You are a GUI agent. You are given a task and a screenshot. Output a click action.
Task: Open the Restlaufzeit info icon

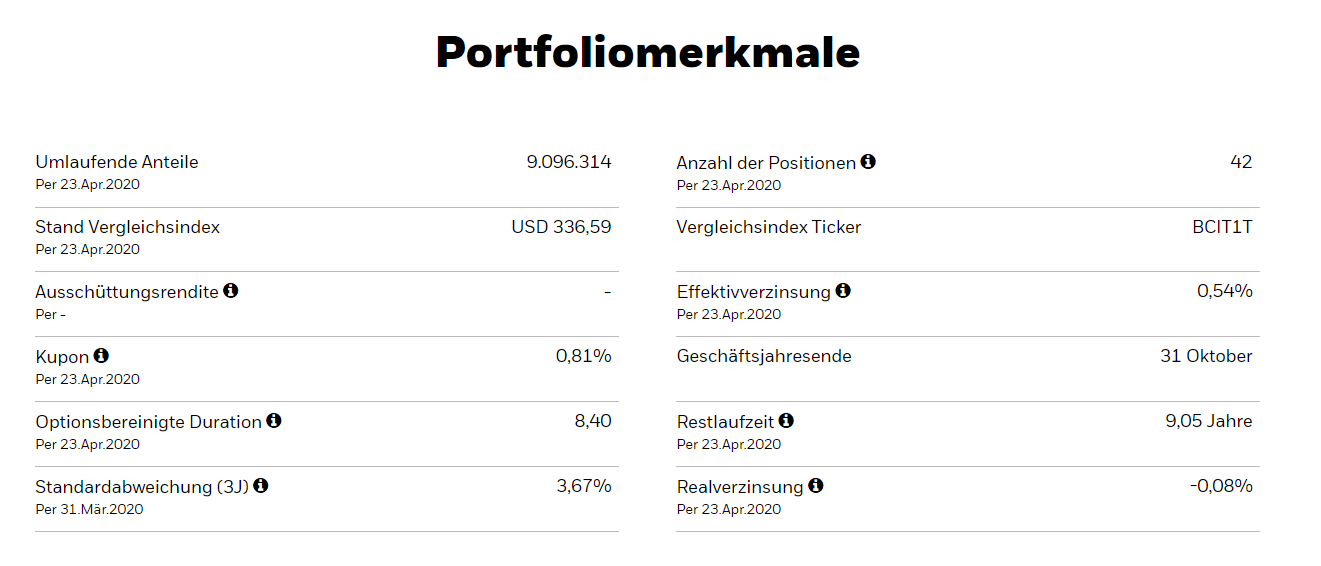point(786,420)
